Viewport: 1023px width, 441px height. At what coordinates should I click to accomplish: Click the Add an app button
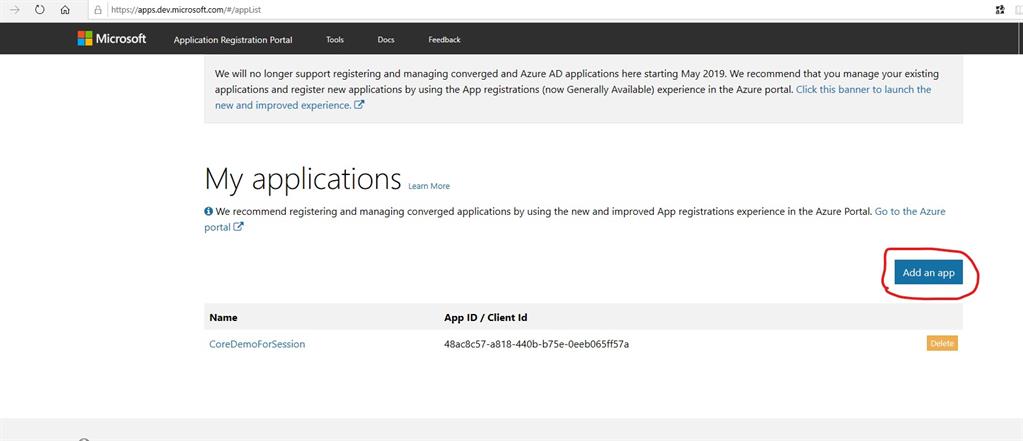[928, 273]
